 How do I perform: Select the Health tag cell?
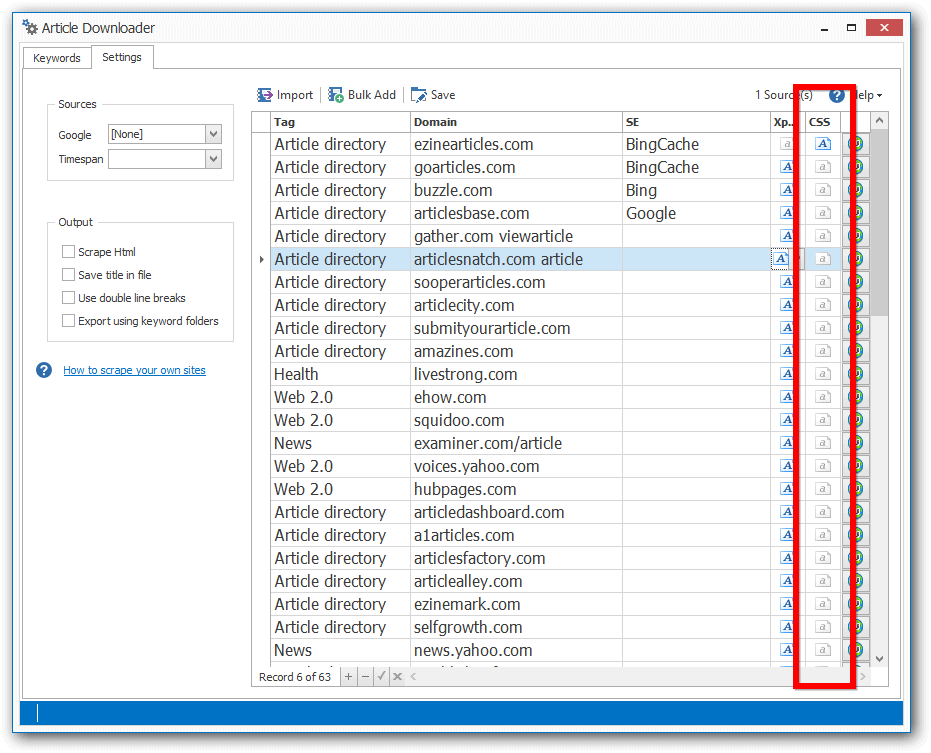[x=340, y=374]
